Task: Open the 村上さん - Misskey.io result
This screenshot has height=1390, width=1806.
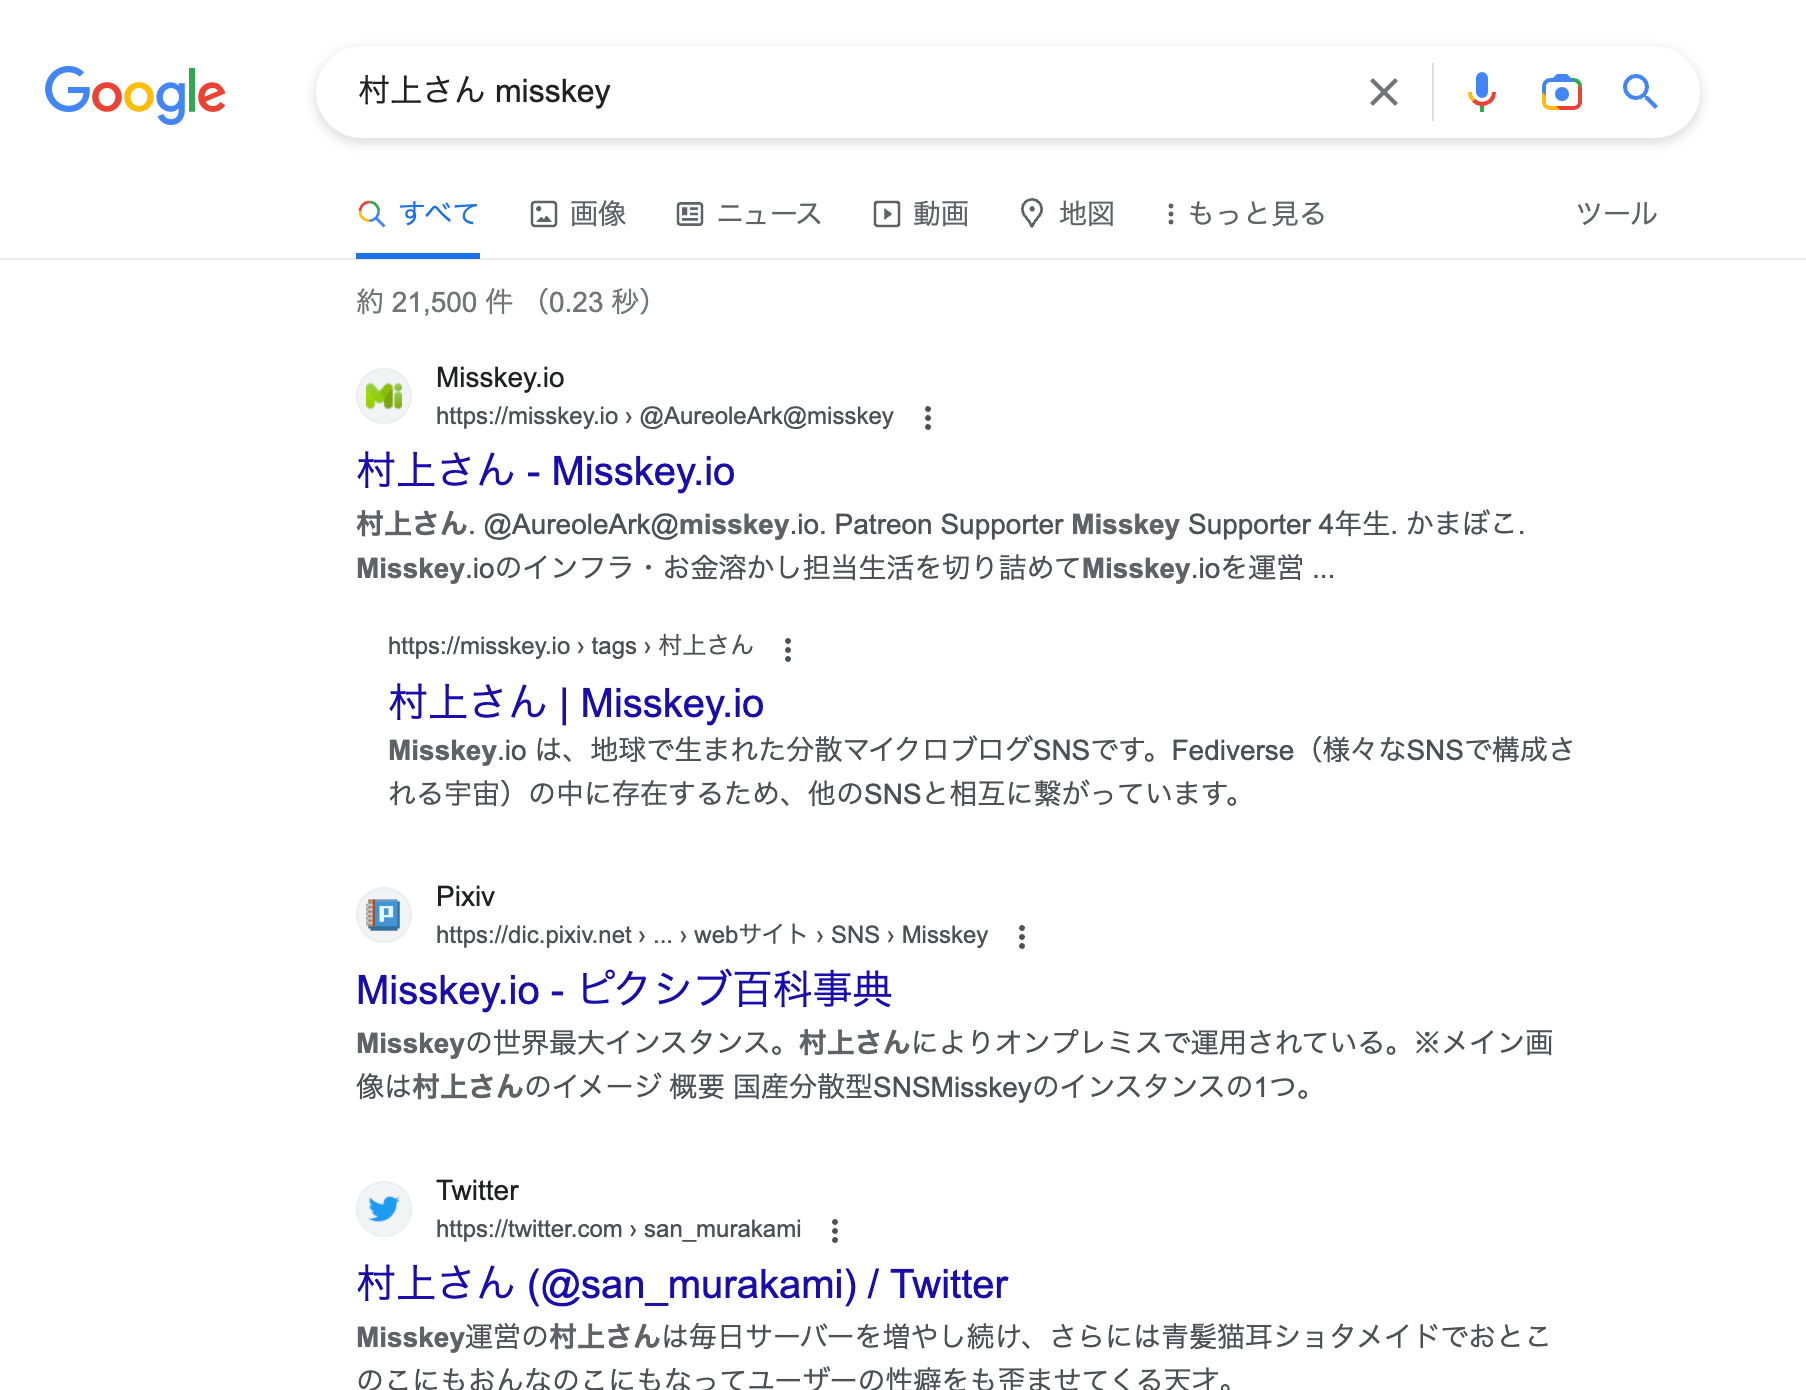Action: coord(545,471)
